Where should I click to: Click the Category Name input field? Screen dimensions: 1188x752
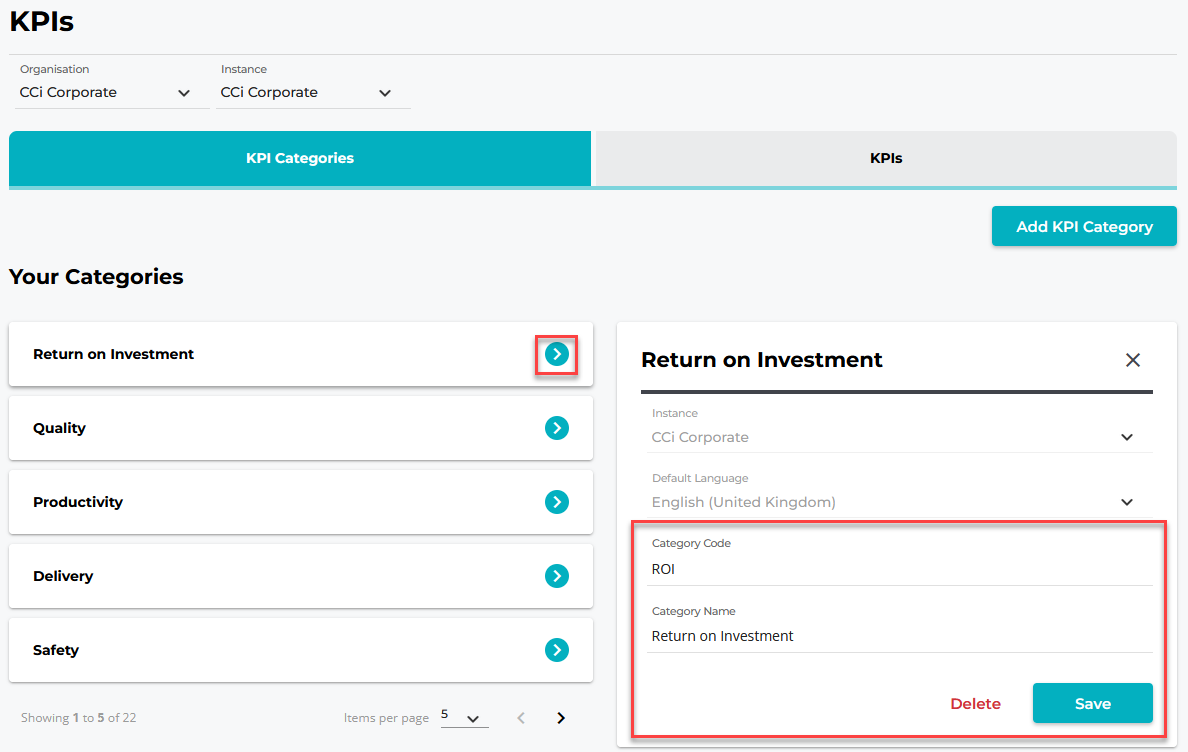(898, 636)
